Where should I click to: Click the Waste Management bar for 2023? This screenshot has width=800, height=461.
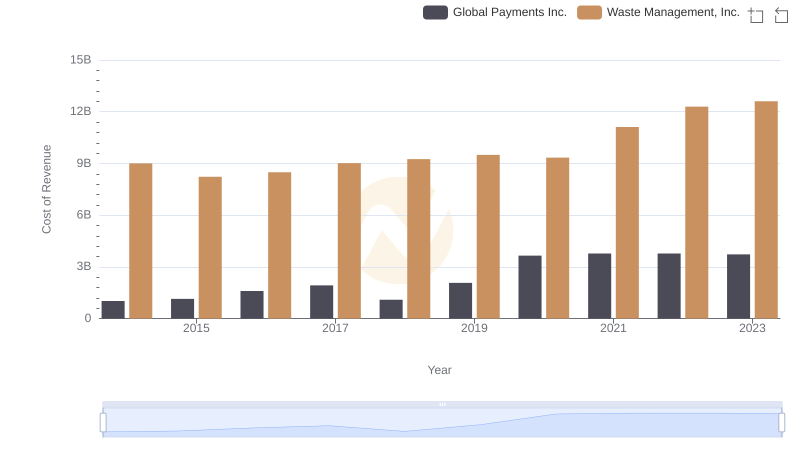coord(766,210)
